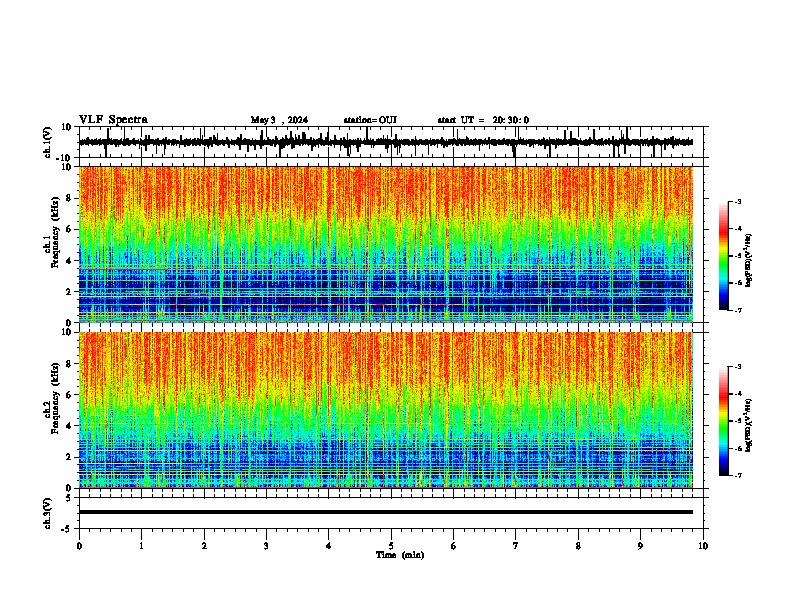Select the May 3, 2024 date label
Screen dimensions: 792x612
[279, 120]
